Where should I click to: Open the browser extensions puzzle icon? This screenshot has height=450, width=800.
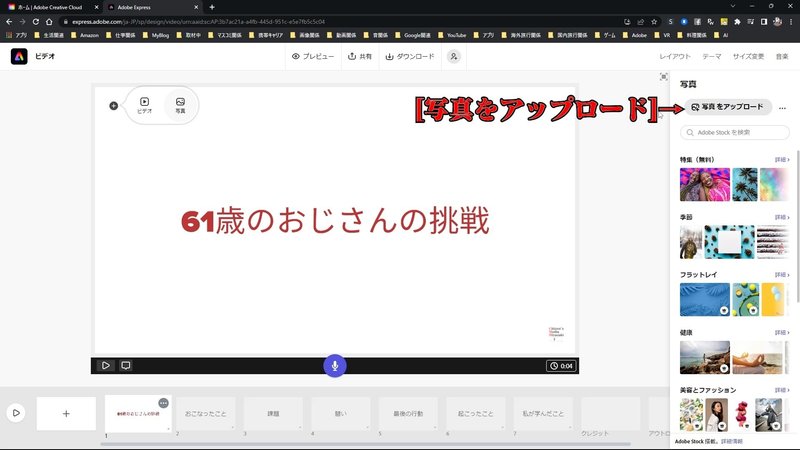(x=737, y=21)
